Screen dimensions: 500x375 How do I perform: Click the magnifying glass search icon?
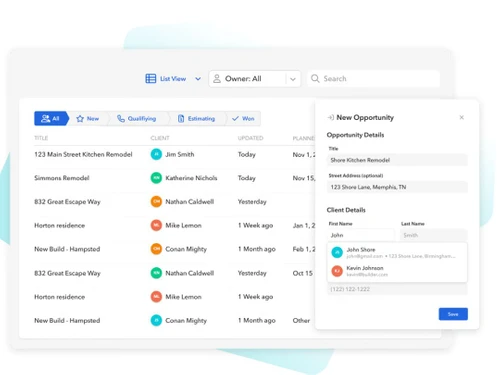(315, 79)
